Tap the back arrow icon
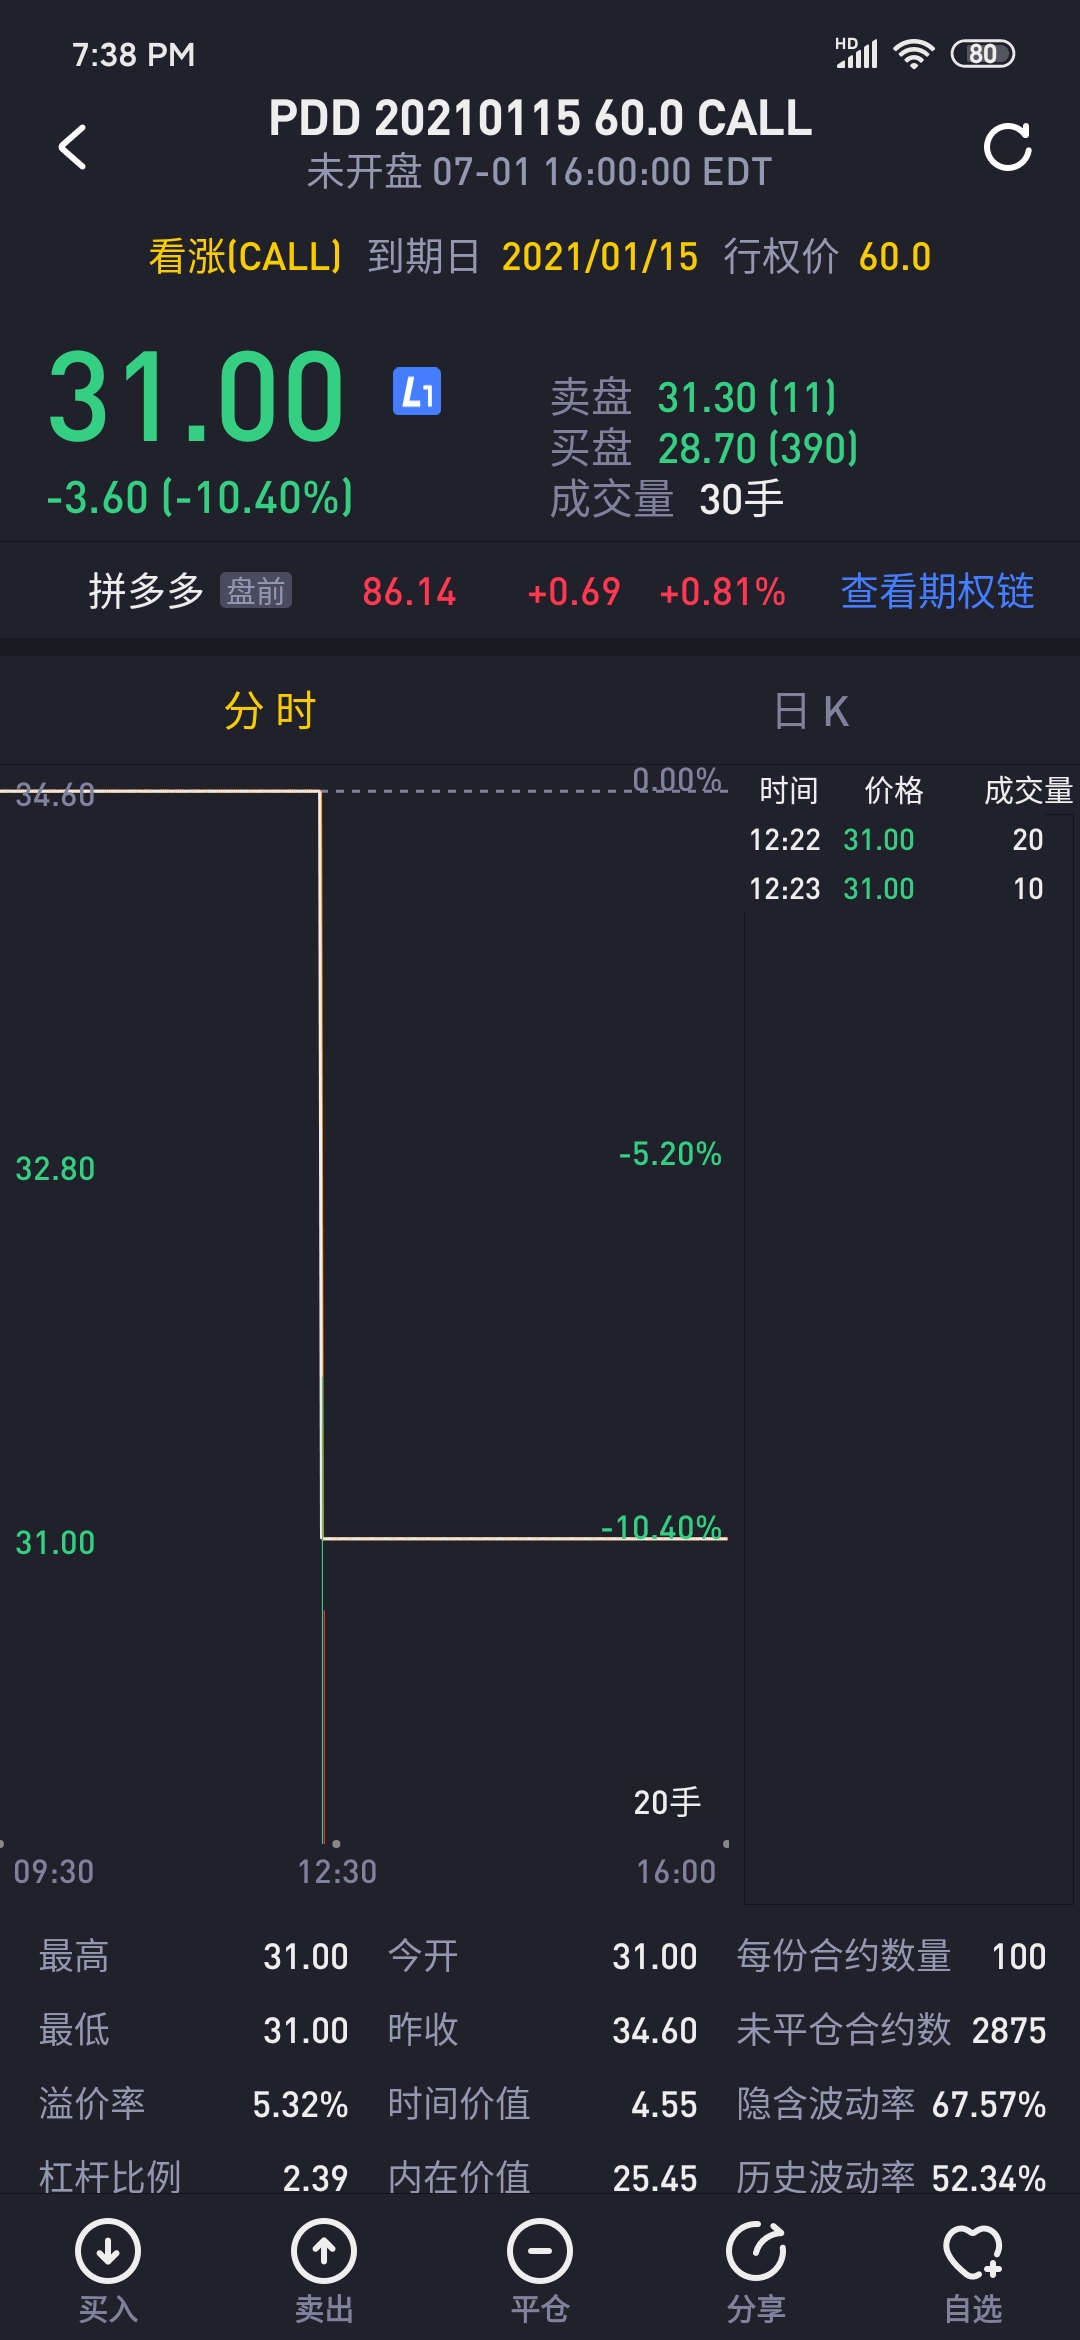 [72, 148]
